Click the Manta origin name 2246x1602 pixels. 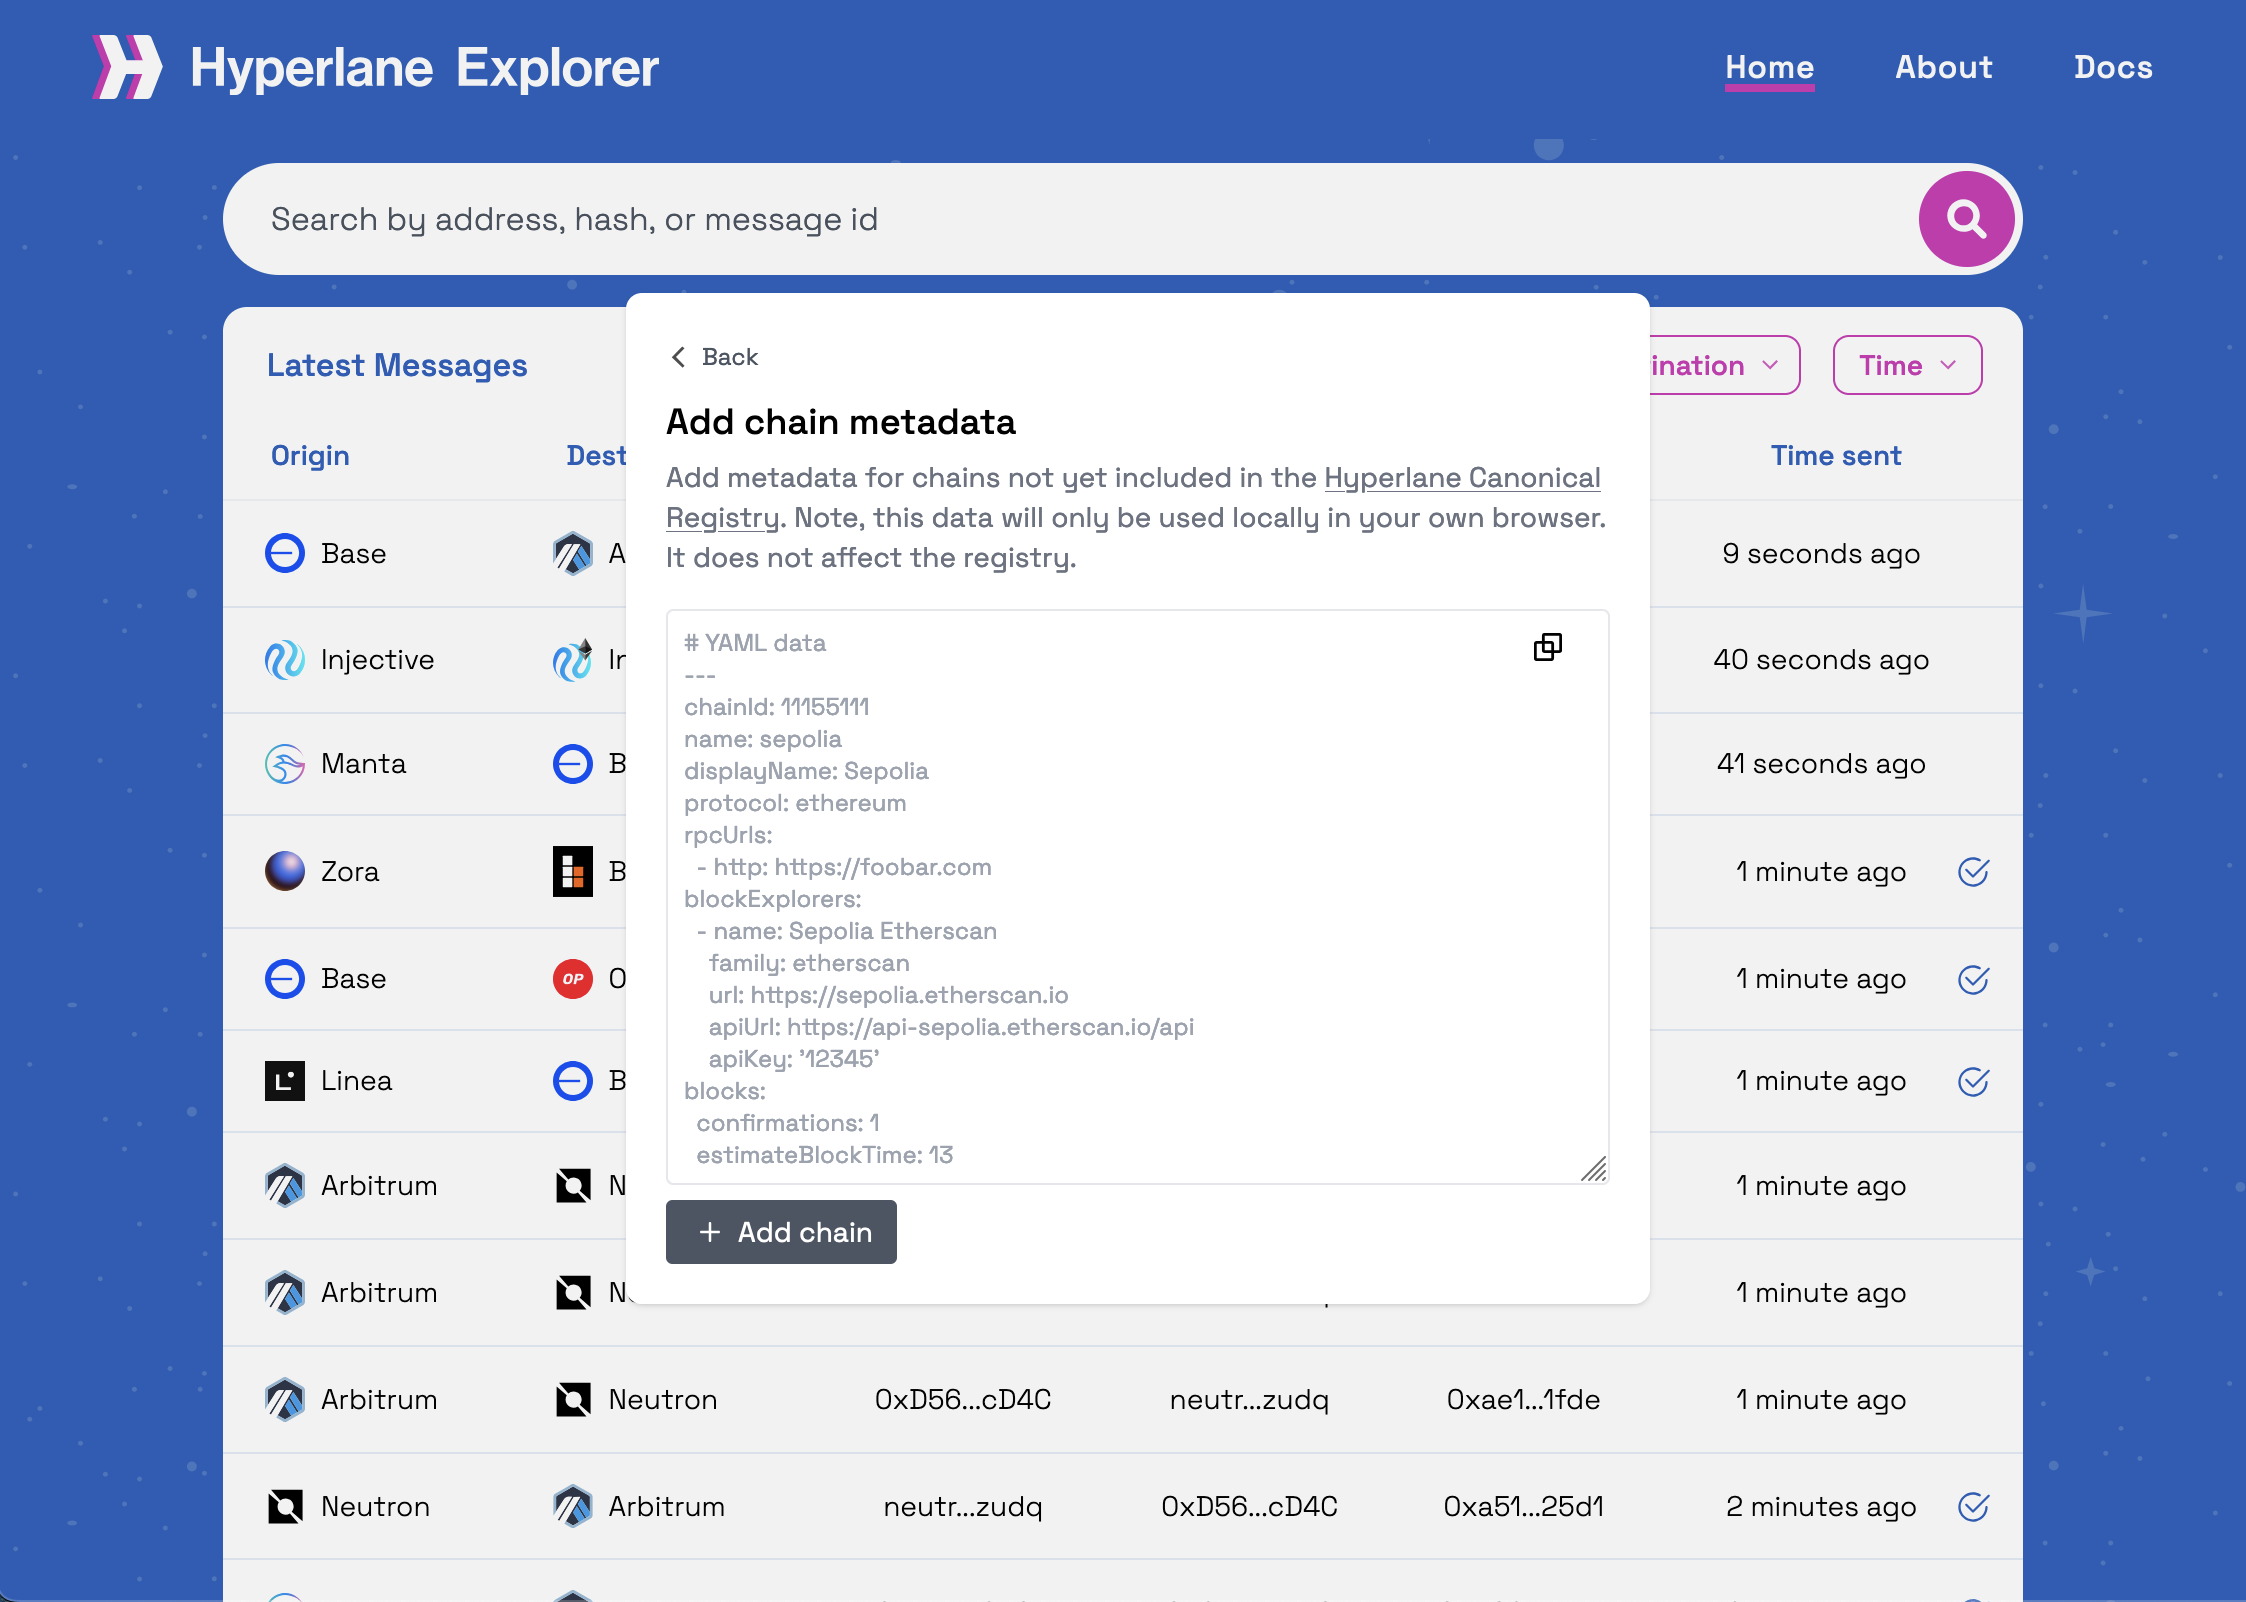point(363,764)
